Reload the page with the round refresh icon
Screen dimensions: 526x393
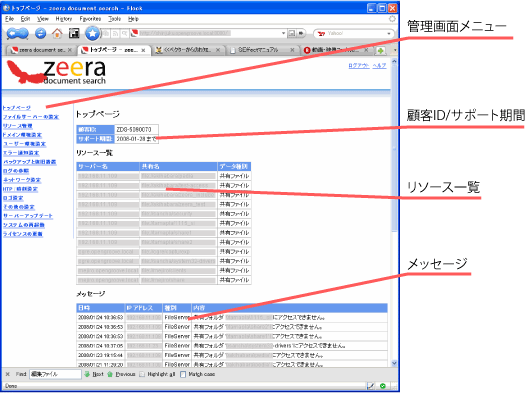[41, 33]
